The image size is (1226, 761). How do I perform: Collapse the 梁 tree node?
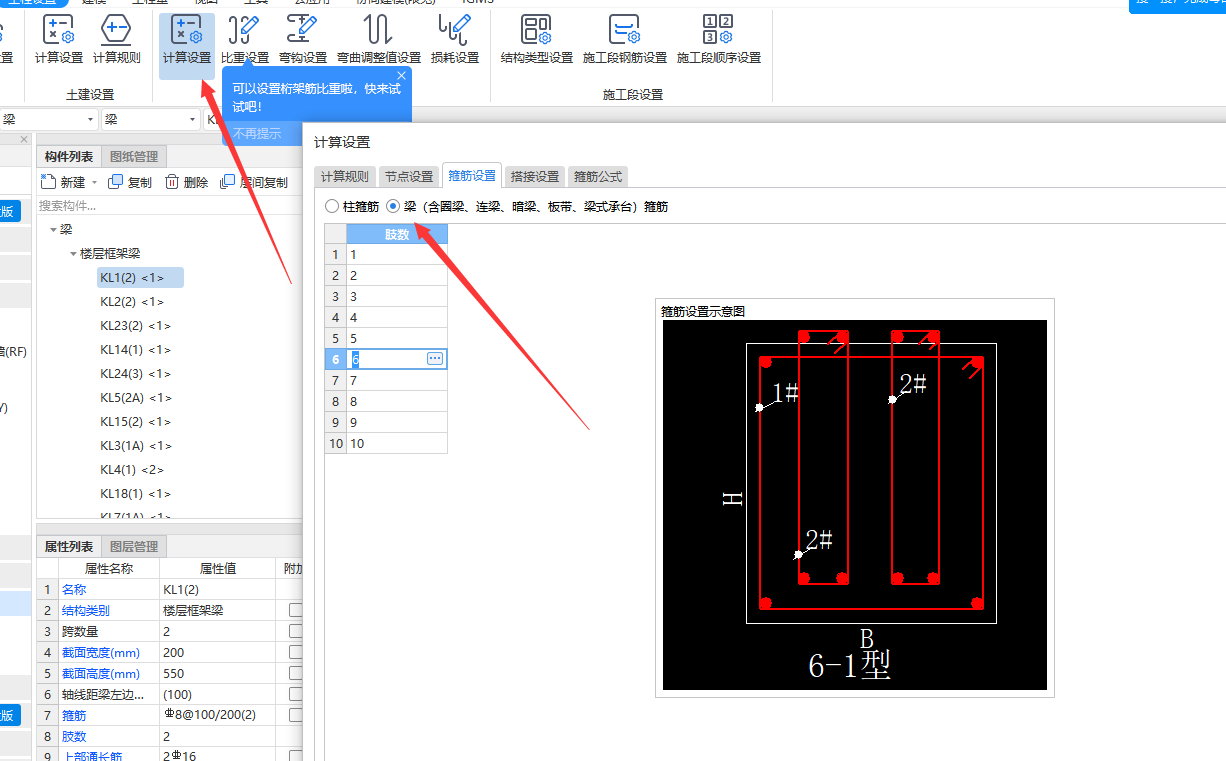click(53, 229)
